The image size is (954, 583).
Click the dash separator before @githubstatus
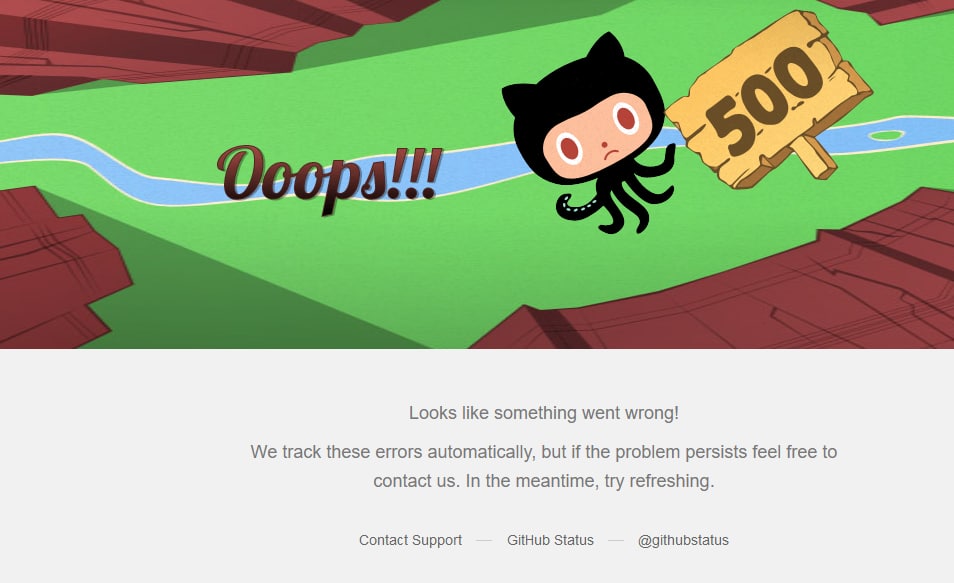pyautogui.click(x=616, y=540)
